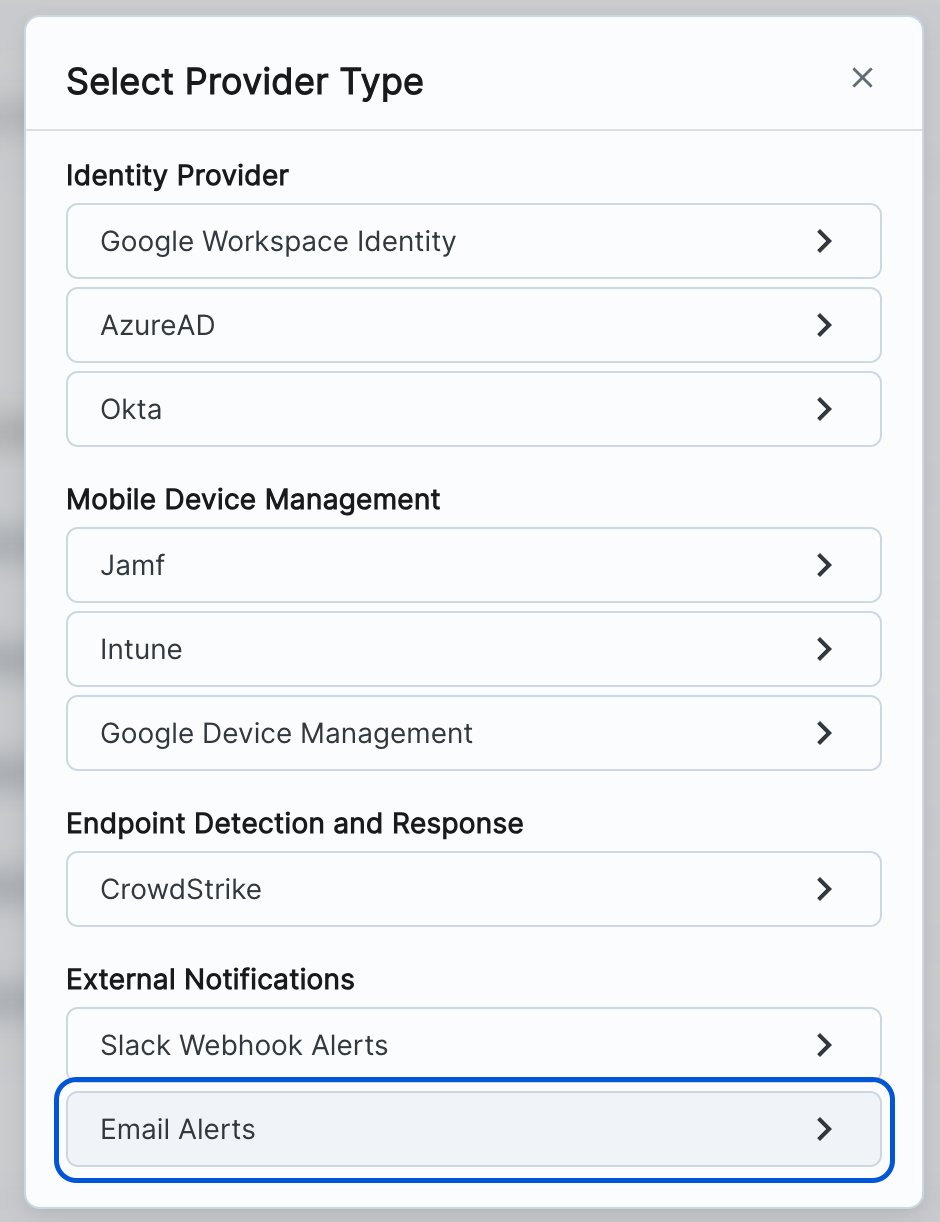Select Google Workspace Identity provider label

[x=278, y=241]
